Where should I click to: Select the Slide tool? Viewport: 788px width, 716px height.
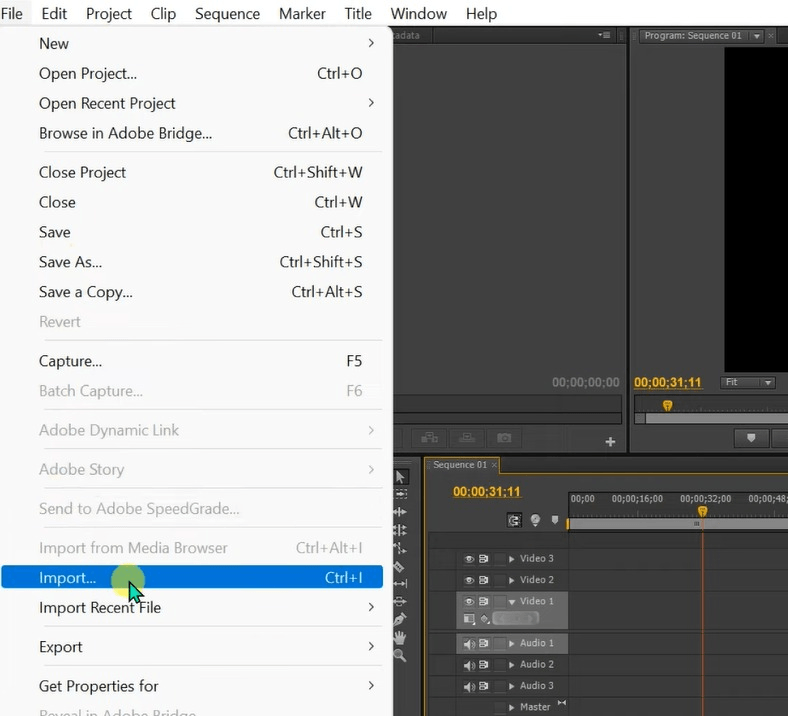coord(401,601)
